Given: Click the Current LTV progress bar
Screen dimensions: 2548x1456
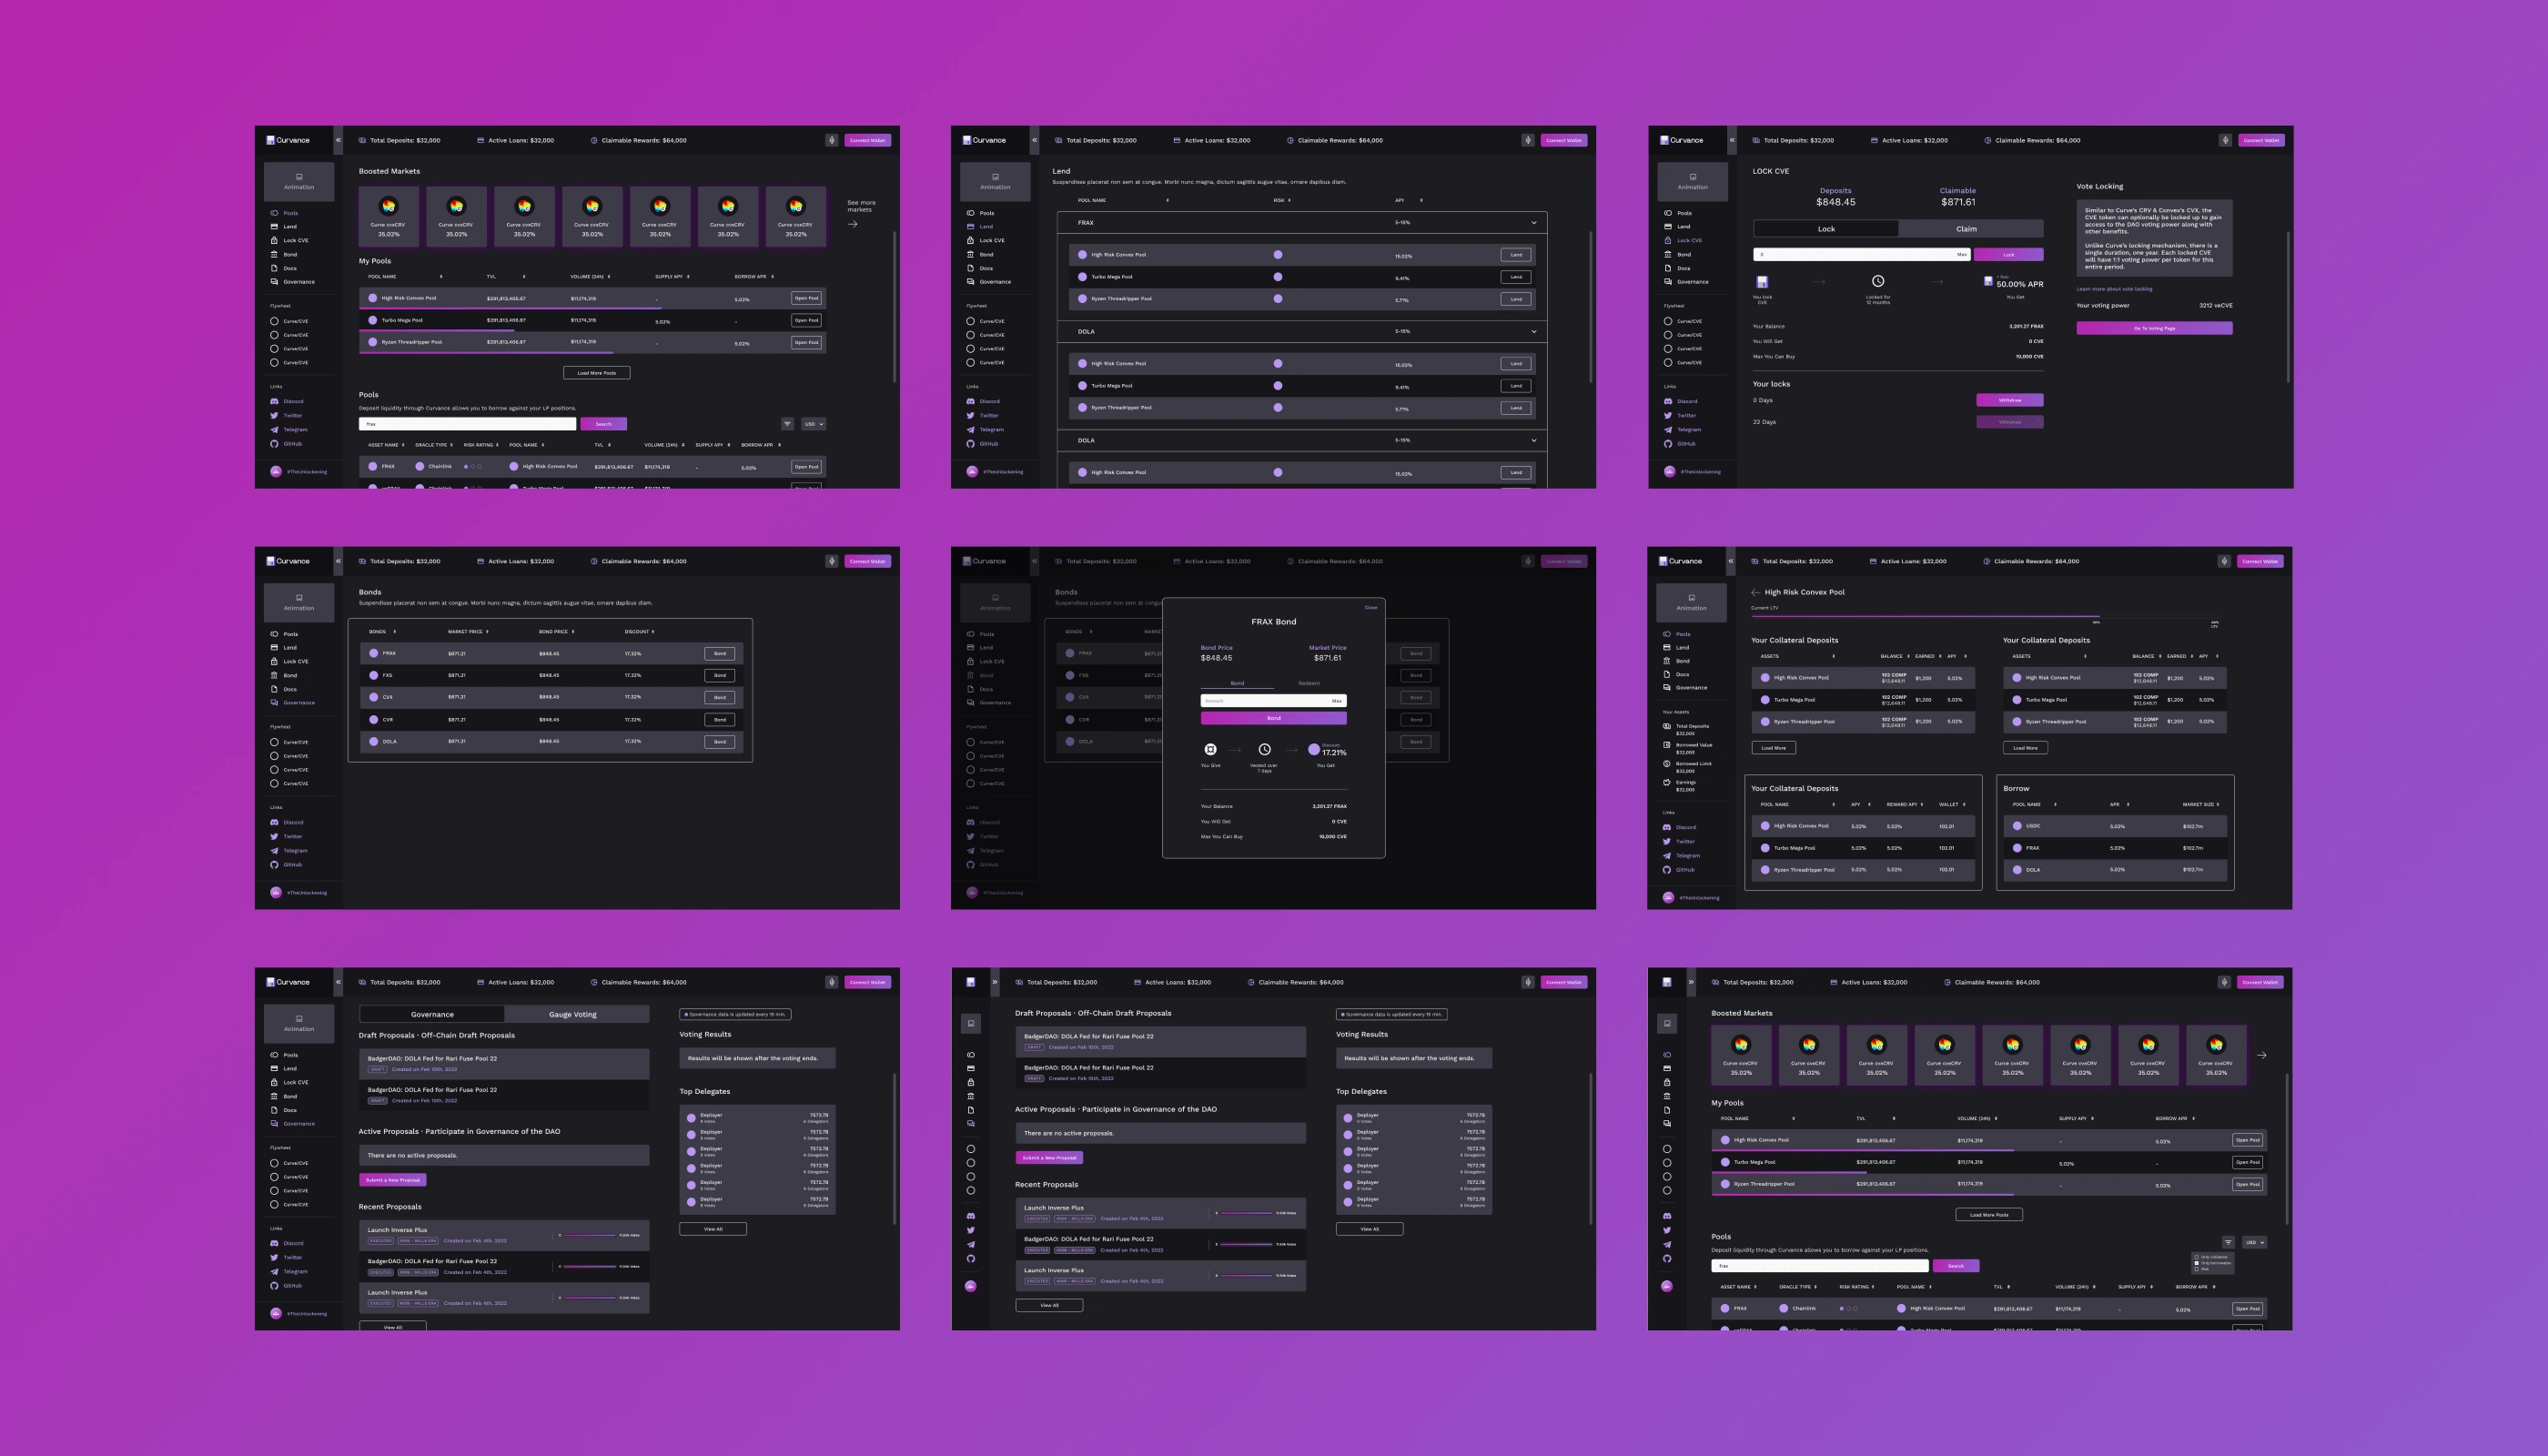Looking at the screenshot, I should 1985,617.
